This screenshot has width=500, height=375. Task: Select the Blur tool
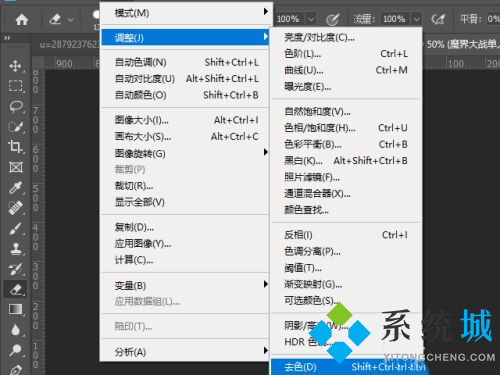point(16,330)
